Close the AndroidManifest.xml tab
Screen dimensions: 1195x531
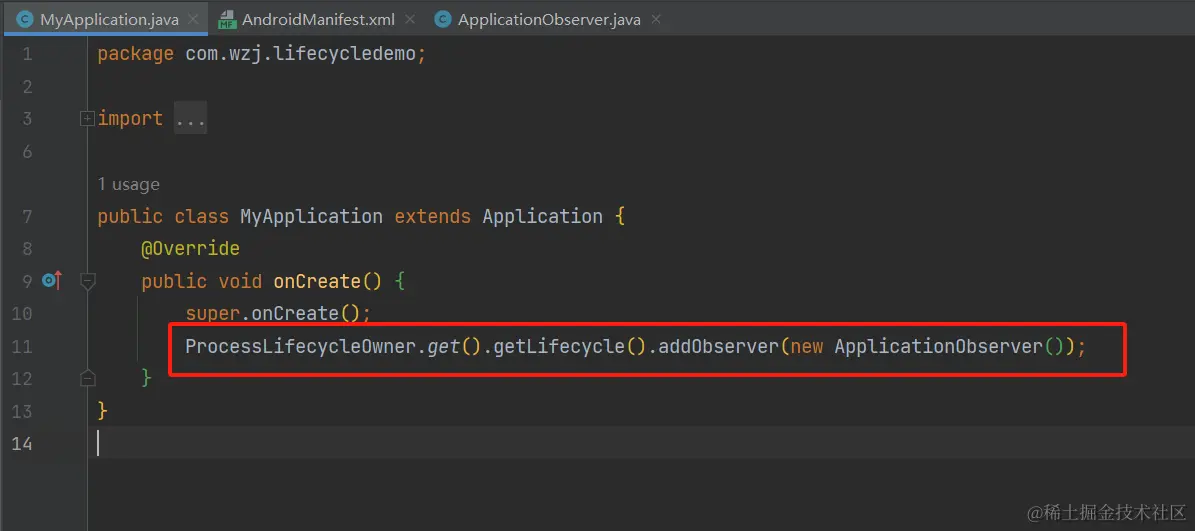408,20
